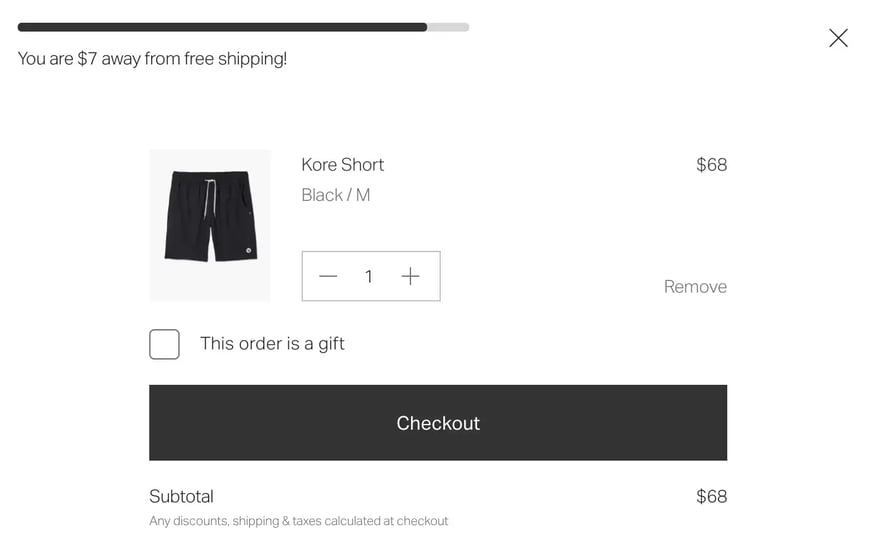
Task: Click the filled free shipping progress bar
Action: coord(222,27)
